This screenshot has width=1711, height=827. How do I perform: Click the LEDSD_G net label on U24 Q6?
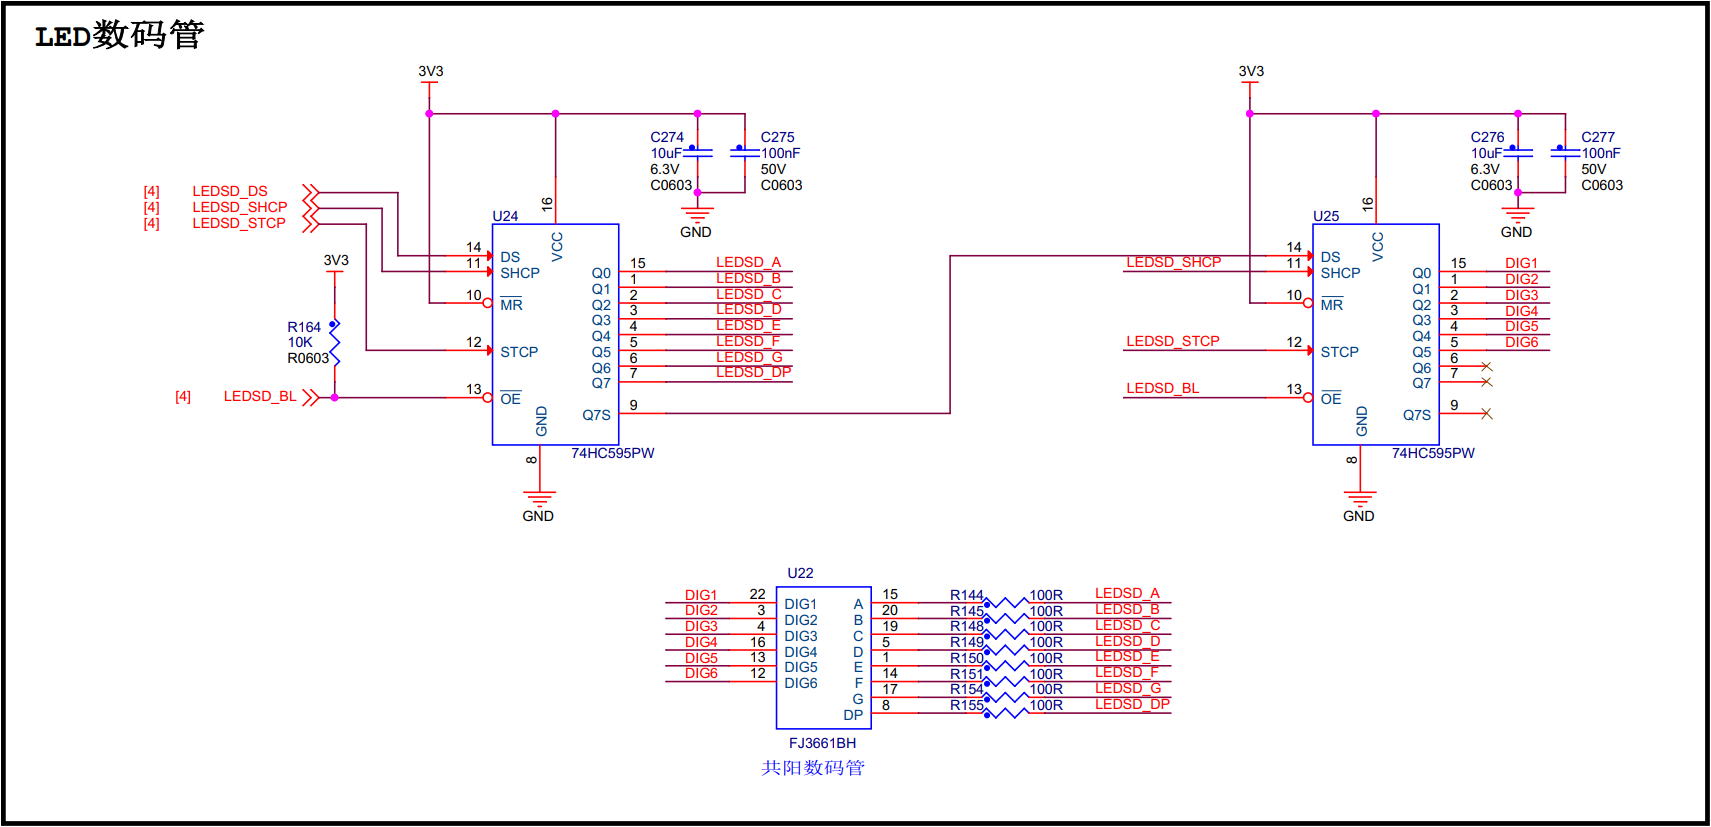click(749, 357)
